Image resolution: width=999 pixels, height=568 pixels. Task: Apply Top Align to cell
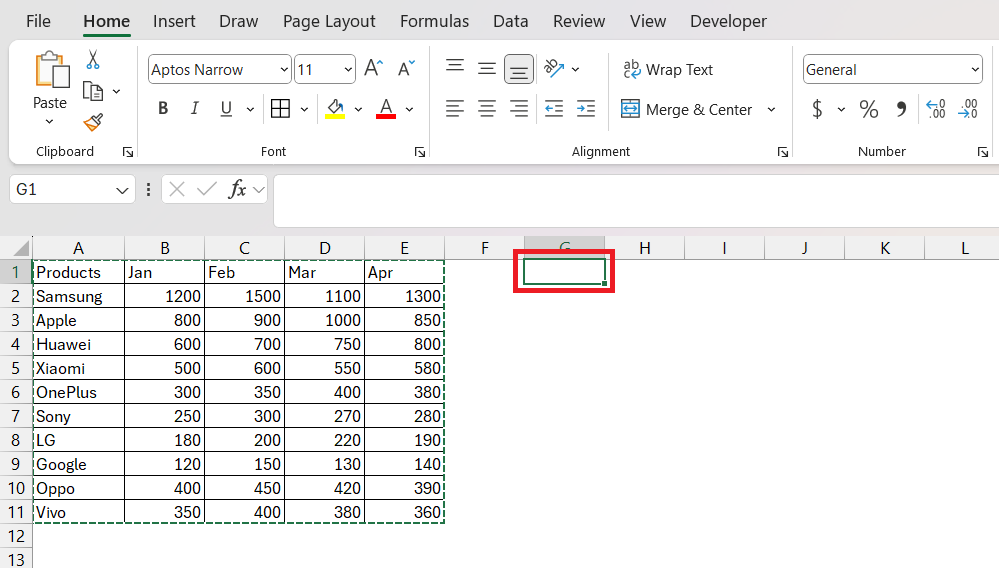[x=455, y=68]
